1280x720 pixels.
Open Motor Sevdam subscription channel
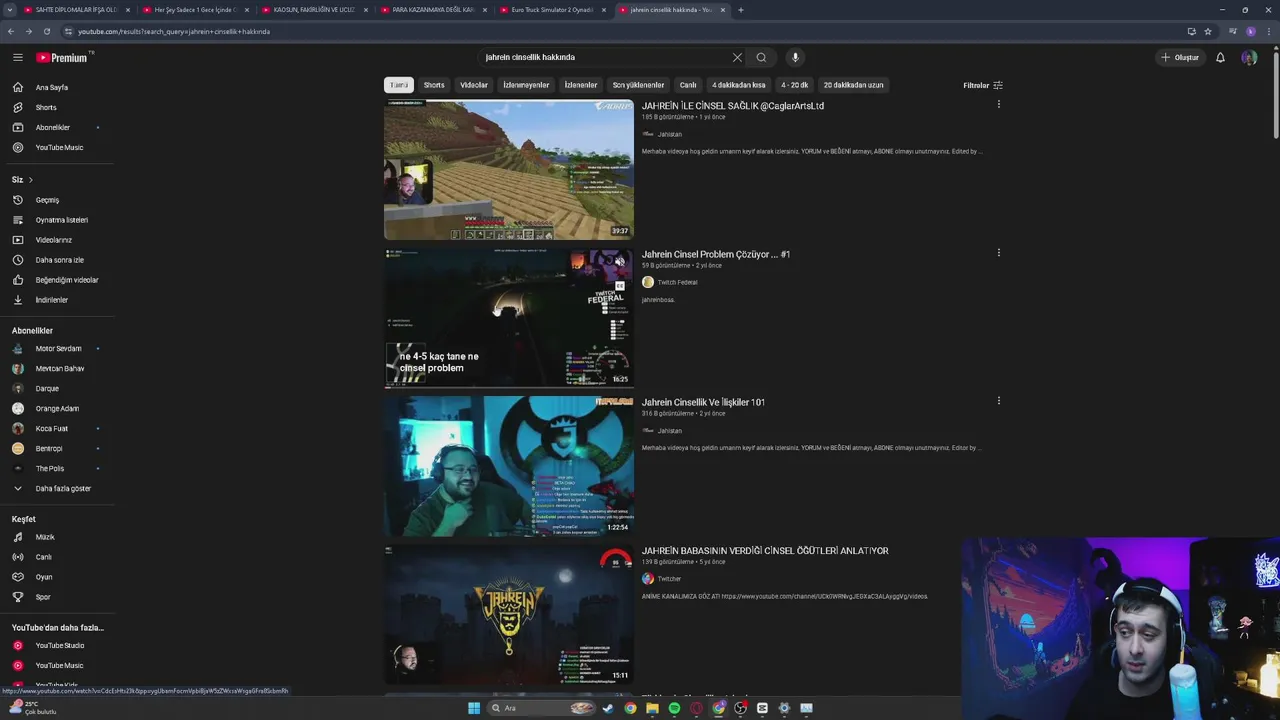57,348
